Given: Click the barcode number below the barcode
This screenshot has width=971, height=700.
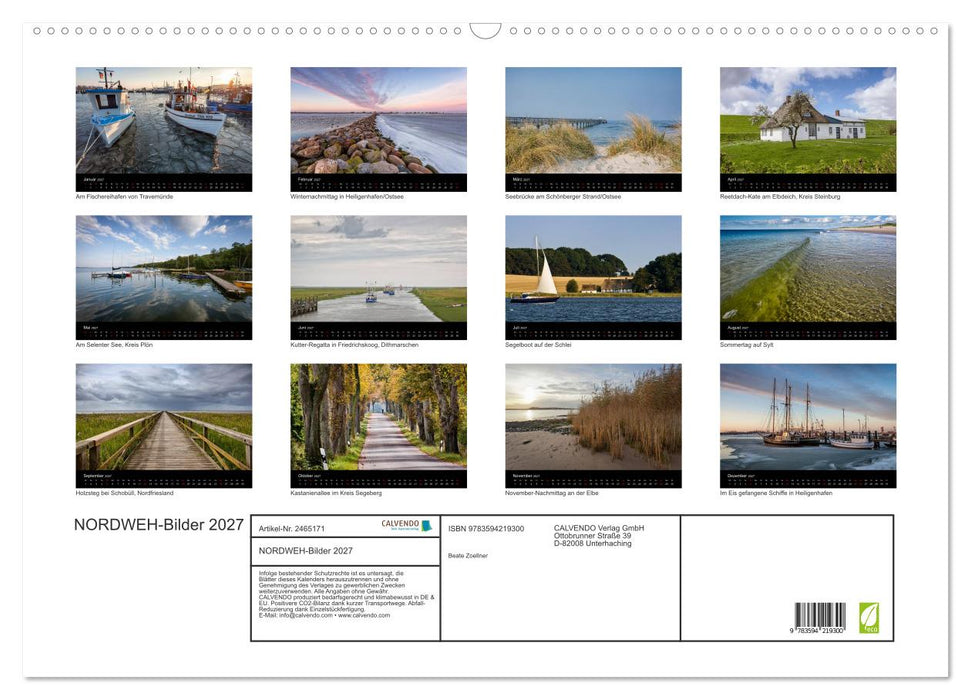Looking at the screenshot, I should pyautogui.click(x=817, y=631).
